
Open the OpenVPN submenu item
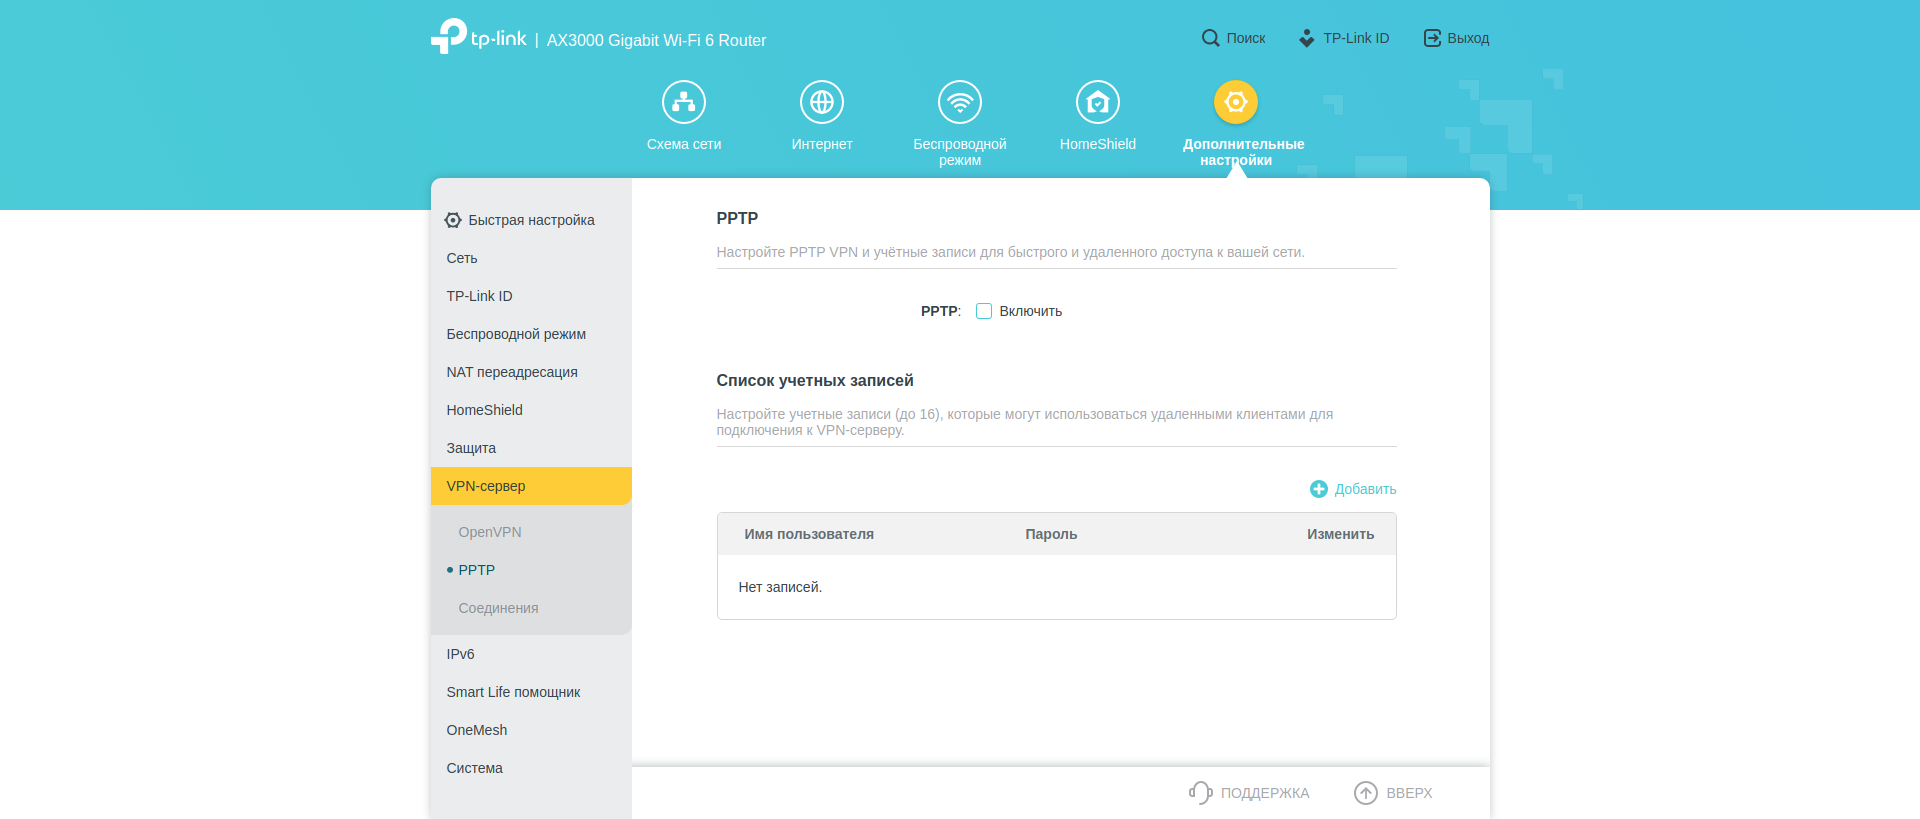490,532
